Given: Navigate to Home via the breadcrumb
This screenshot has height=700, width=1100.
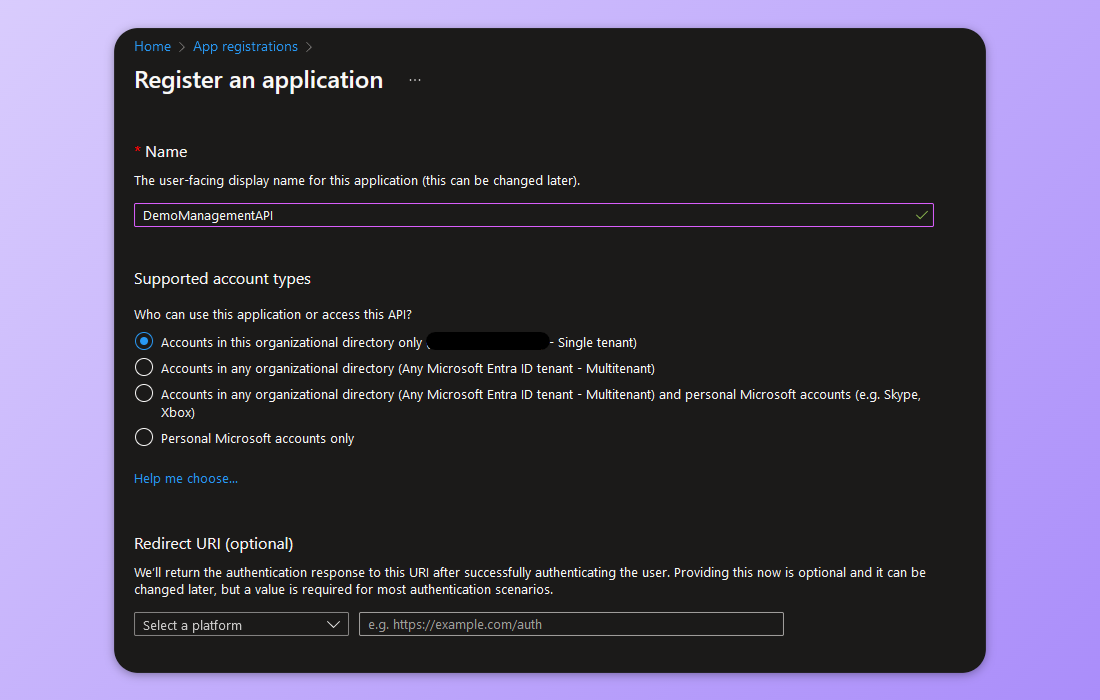Looking at the screenshot, I should (152, 46).
